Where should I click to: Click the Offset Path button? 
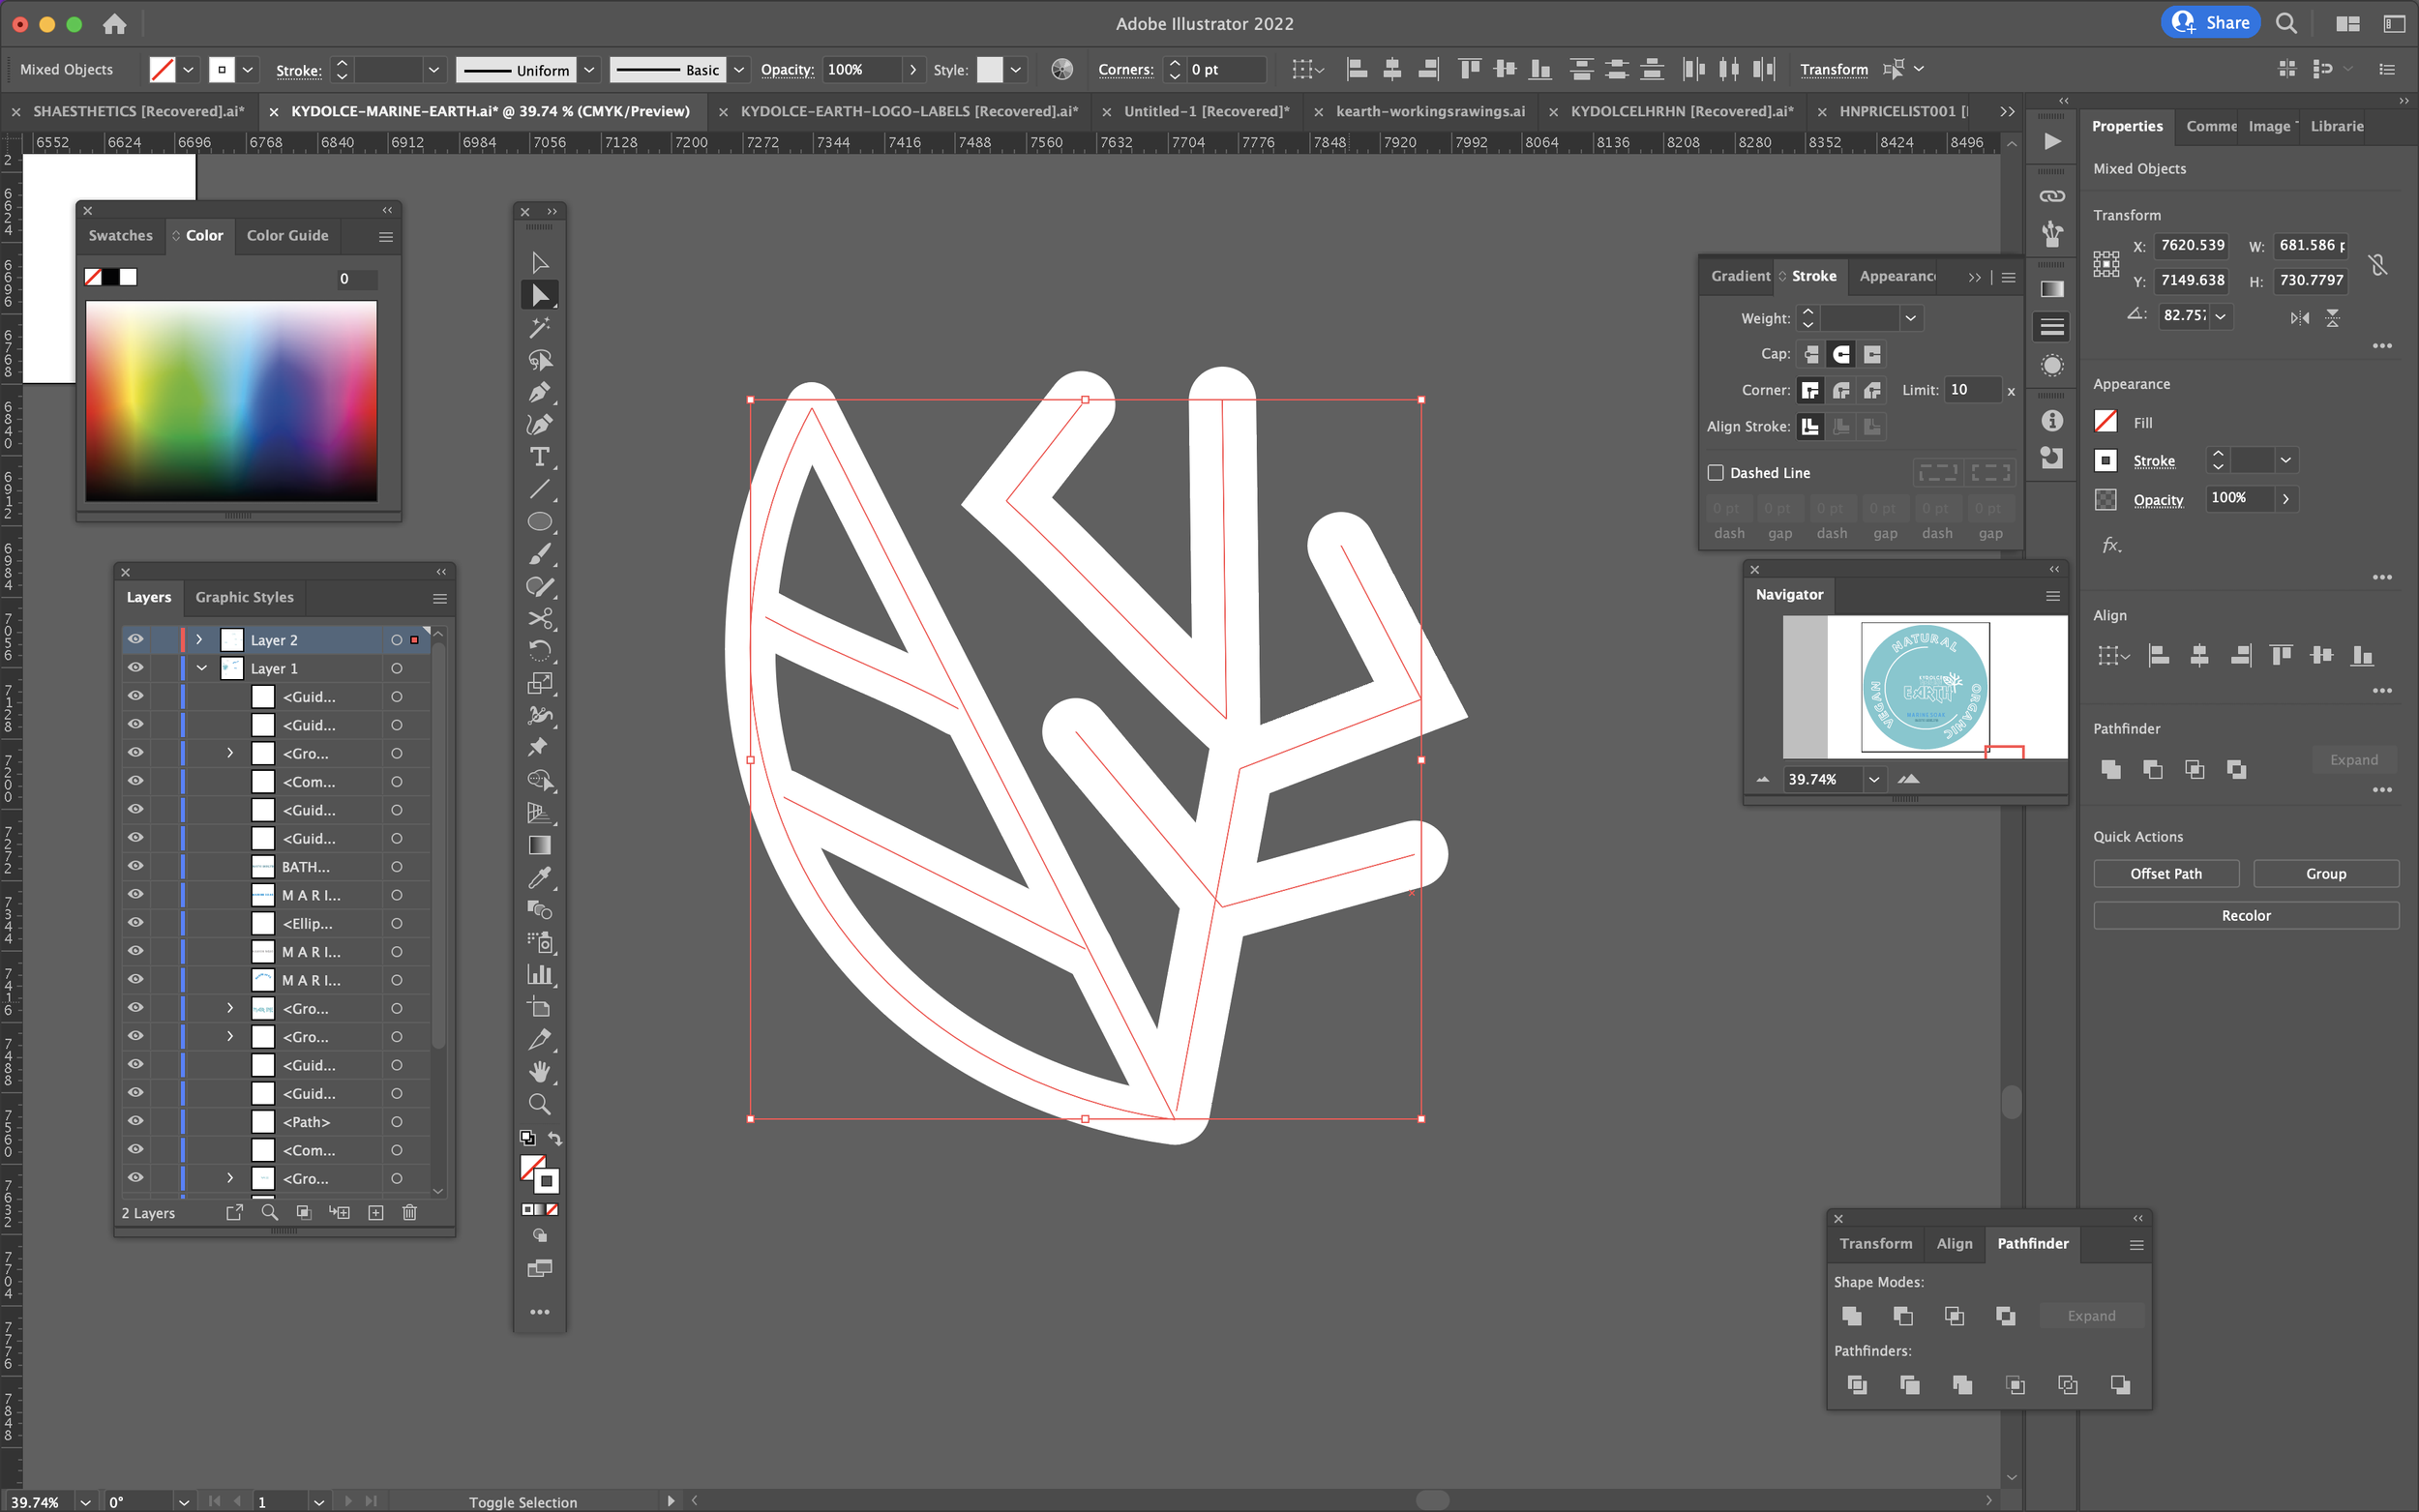coord(2165,874)
